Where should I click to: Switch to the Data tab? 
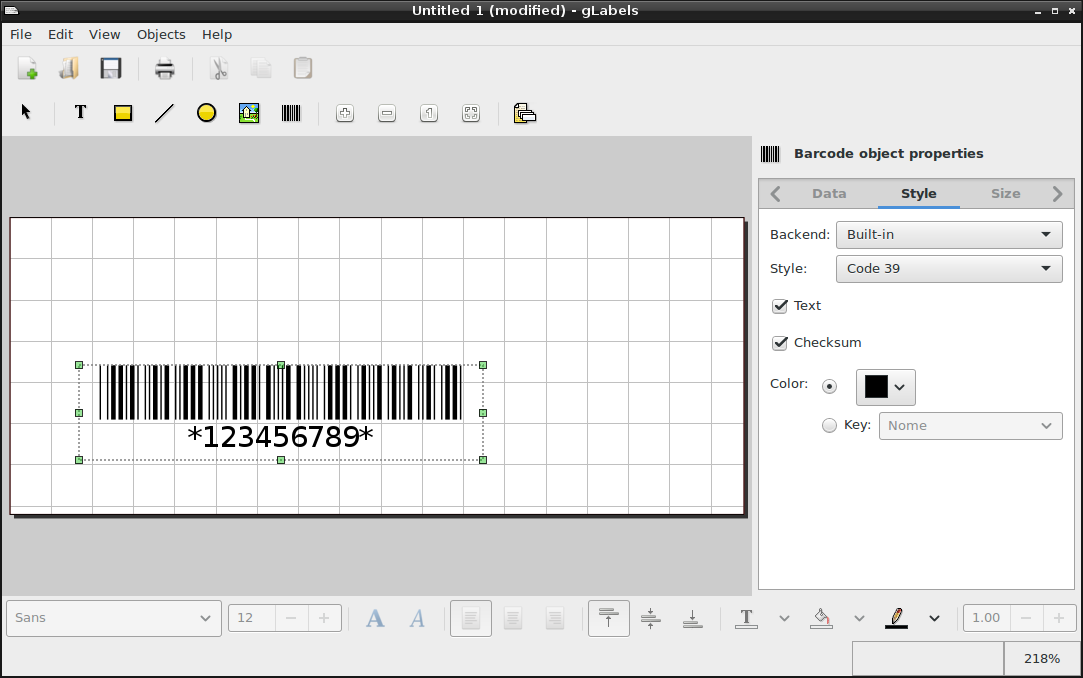[x=829, y=194]
